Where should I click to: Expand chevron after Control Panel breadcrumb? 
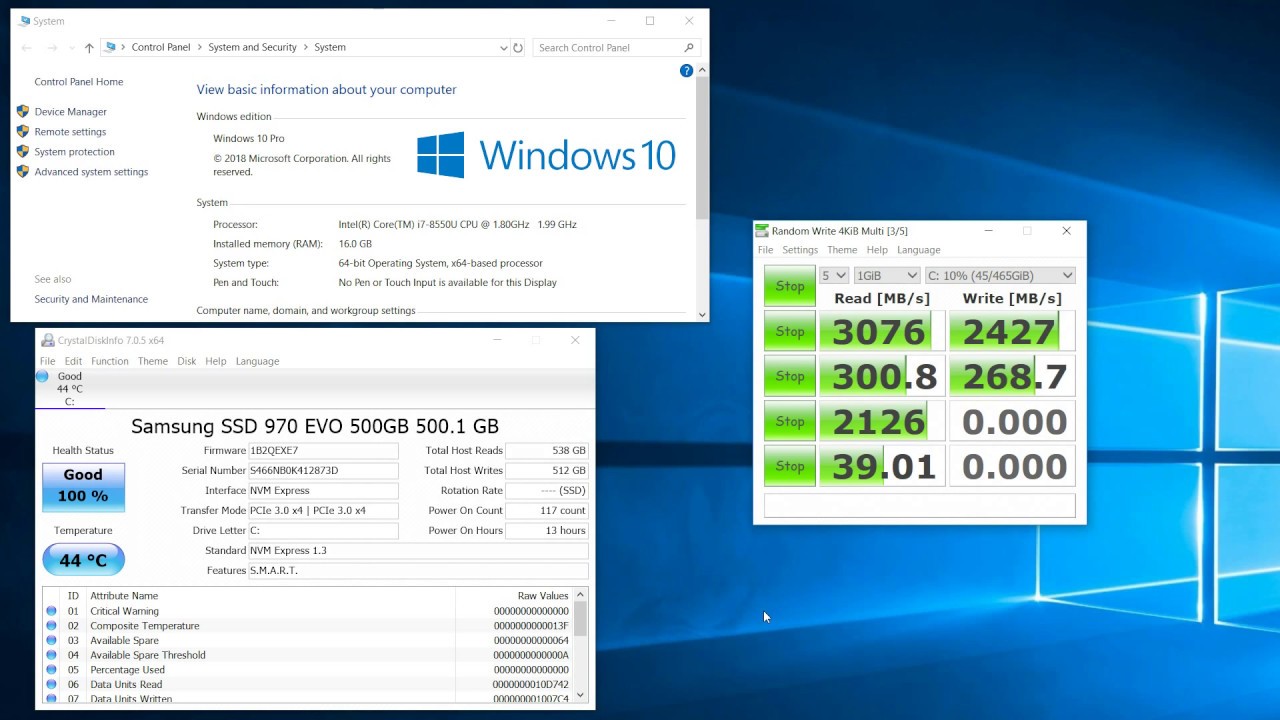coord(199,47)
